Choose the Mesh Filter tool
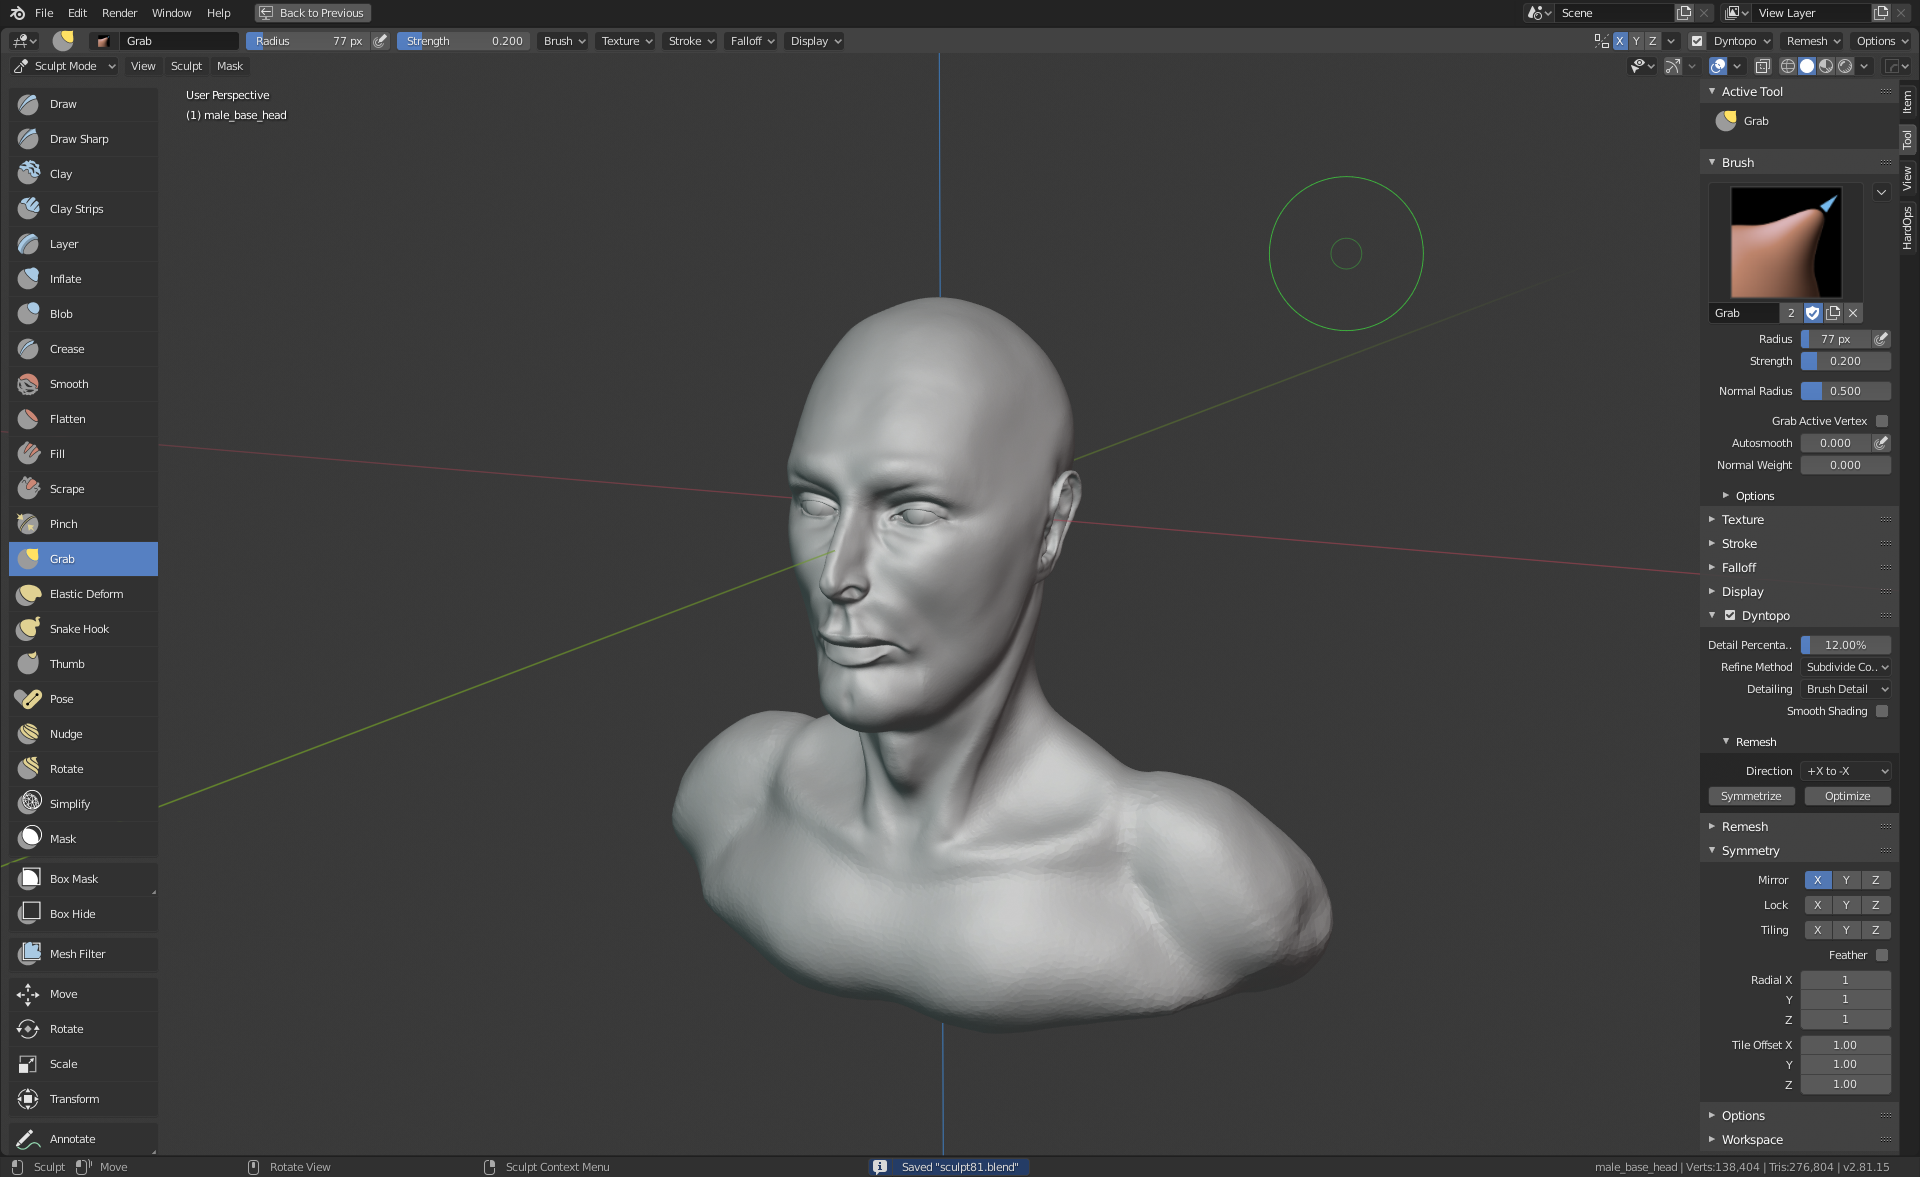 pos(77,954)
